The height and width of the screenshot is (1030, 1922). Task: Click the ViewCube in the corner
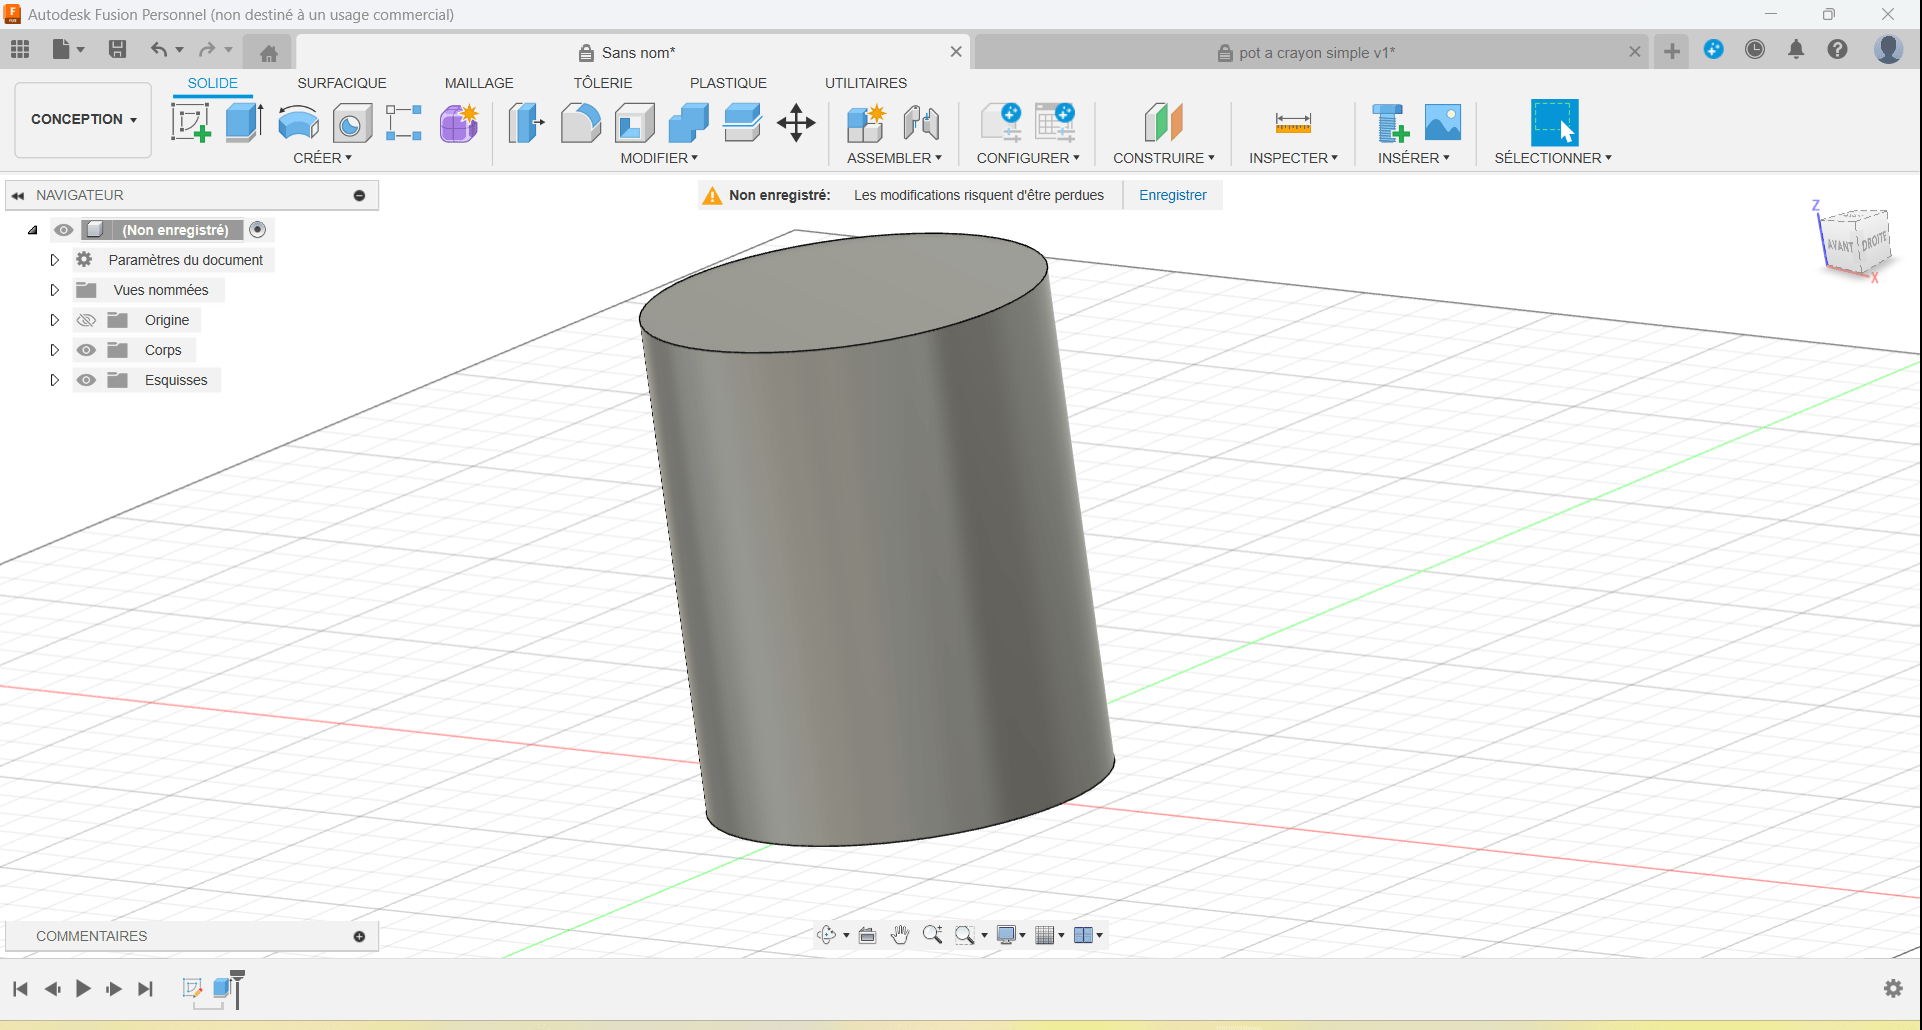click(x=1855, y=242)
